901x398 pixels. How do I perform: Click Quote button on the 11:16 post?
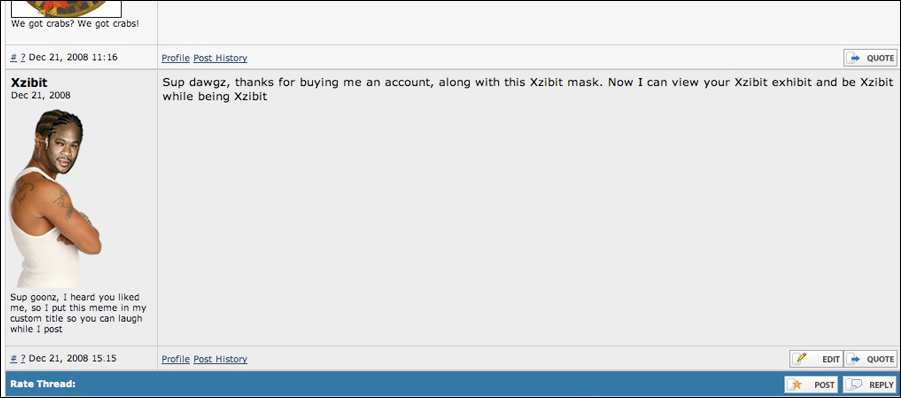click(870, 58)
